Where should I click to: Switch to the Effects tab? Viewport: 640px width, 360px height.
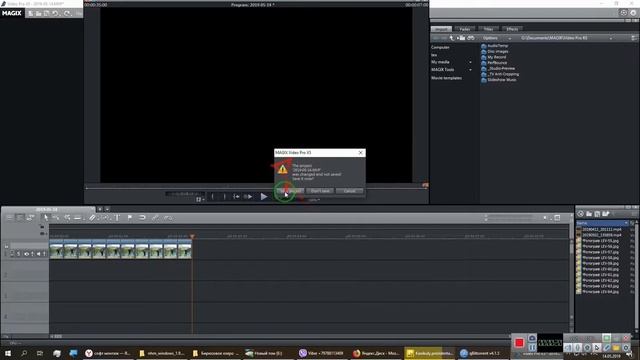point(512,29)
